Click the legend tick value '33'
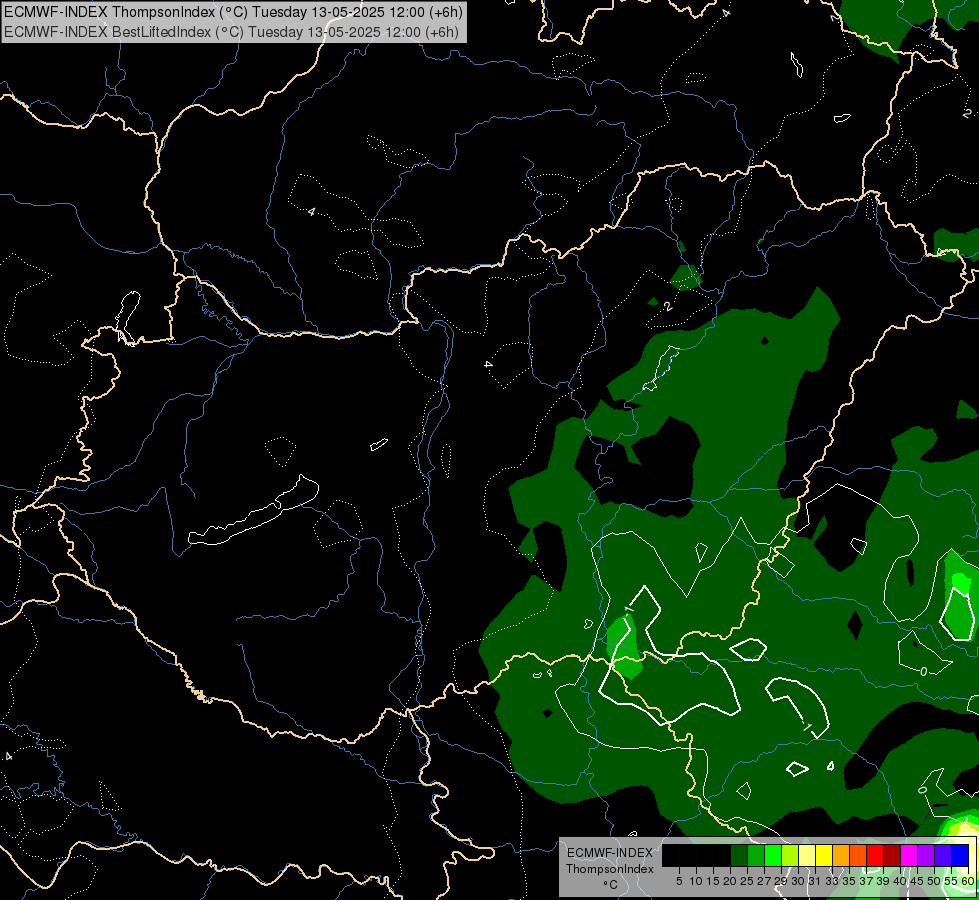The height and width of the screenshot is (900, 979). tap(832, 881)
